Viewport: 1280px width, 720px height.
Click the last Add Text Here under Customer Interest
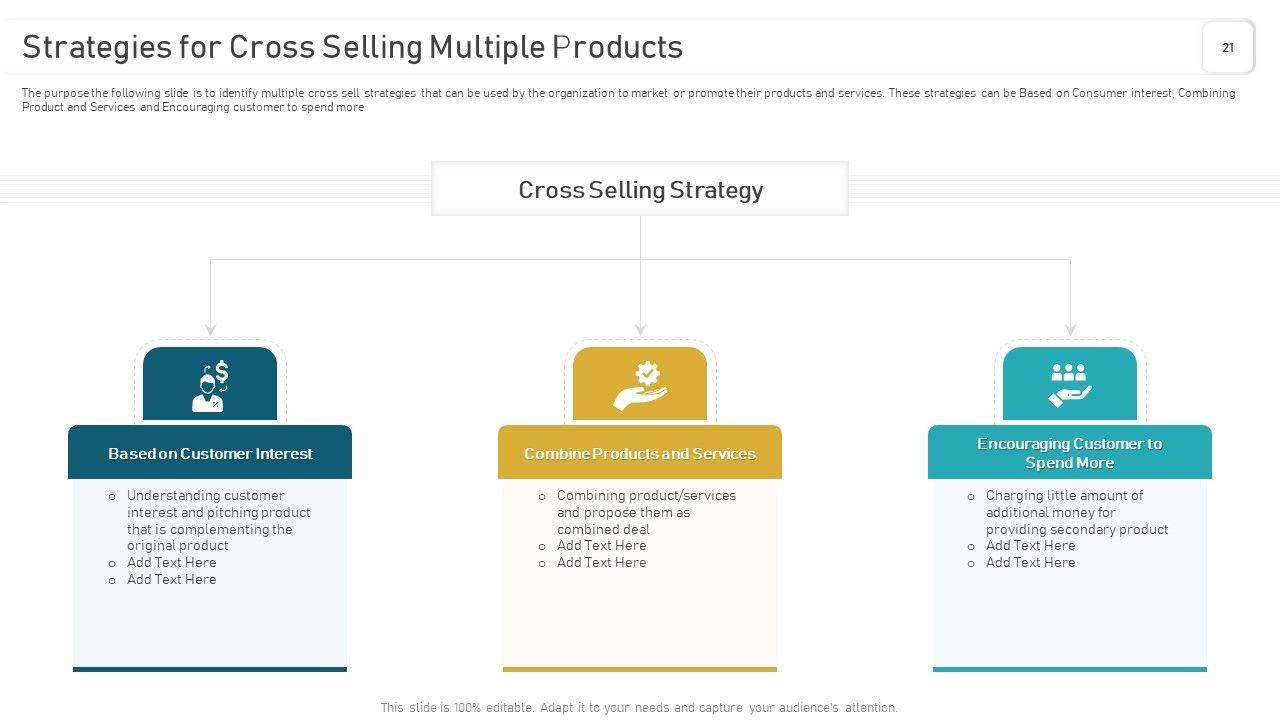click(x=171, y=579)
